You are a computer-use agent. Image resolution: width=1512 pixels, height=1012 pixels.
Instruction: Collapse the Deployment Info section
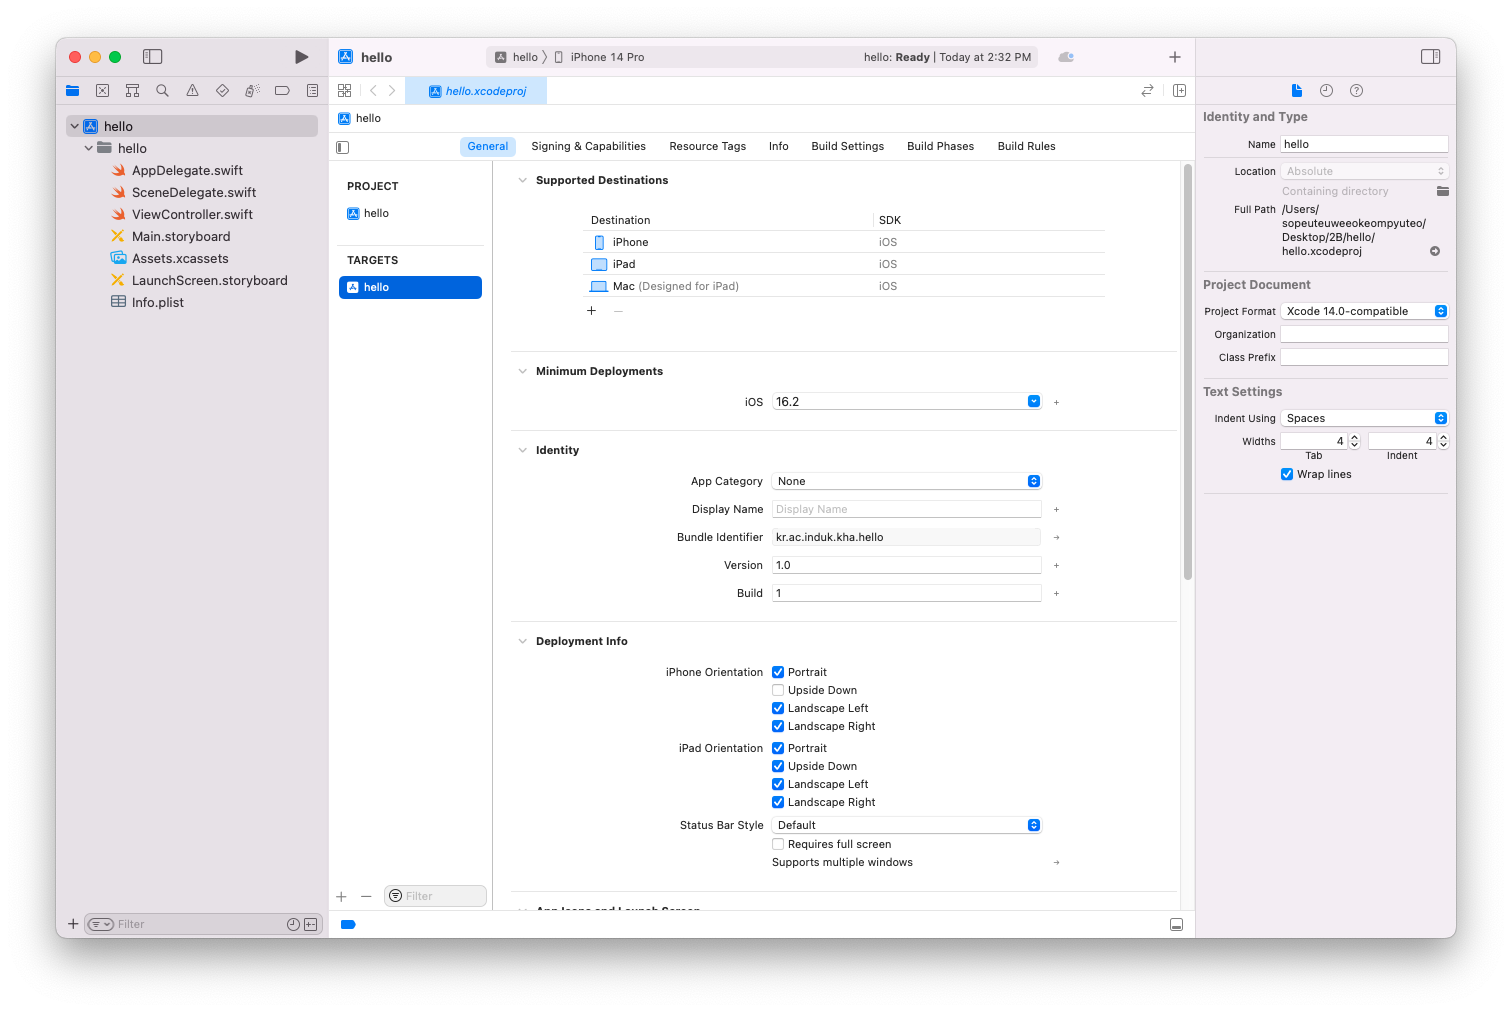[x=522, y=641]
